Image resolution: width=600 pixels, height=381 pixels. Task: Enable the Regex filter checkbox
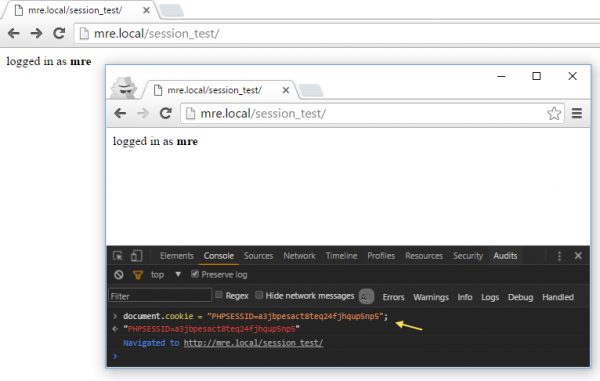(219, 295)
